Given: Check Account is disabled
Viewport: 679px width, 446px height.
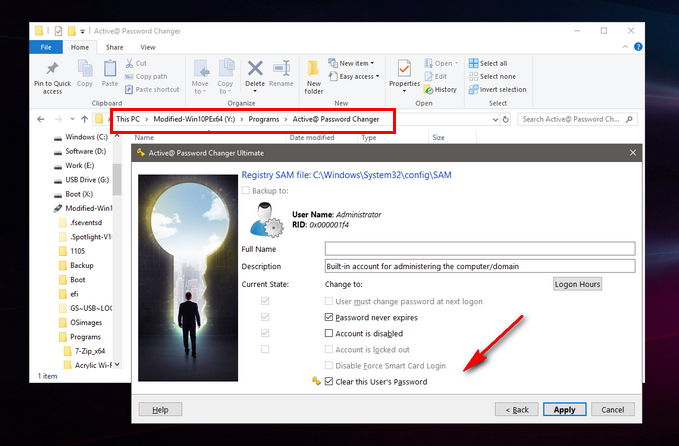Looking at the screenshot, I should (x=329, y=333).
